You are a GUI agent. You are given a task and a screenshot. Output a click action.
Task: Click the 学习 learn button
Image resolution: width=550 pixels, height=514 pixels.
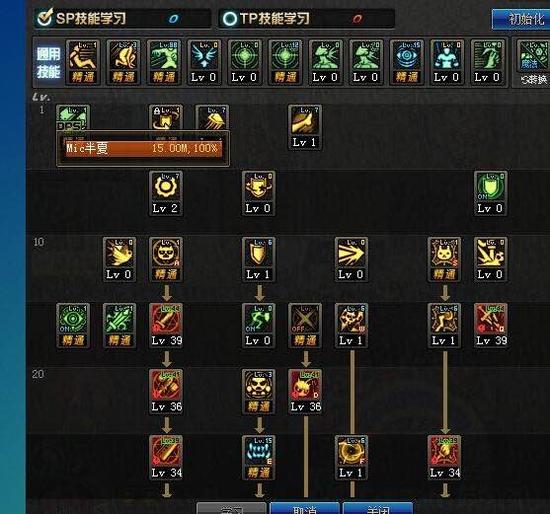coord(232,508)
